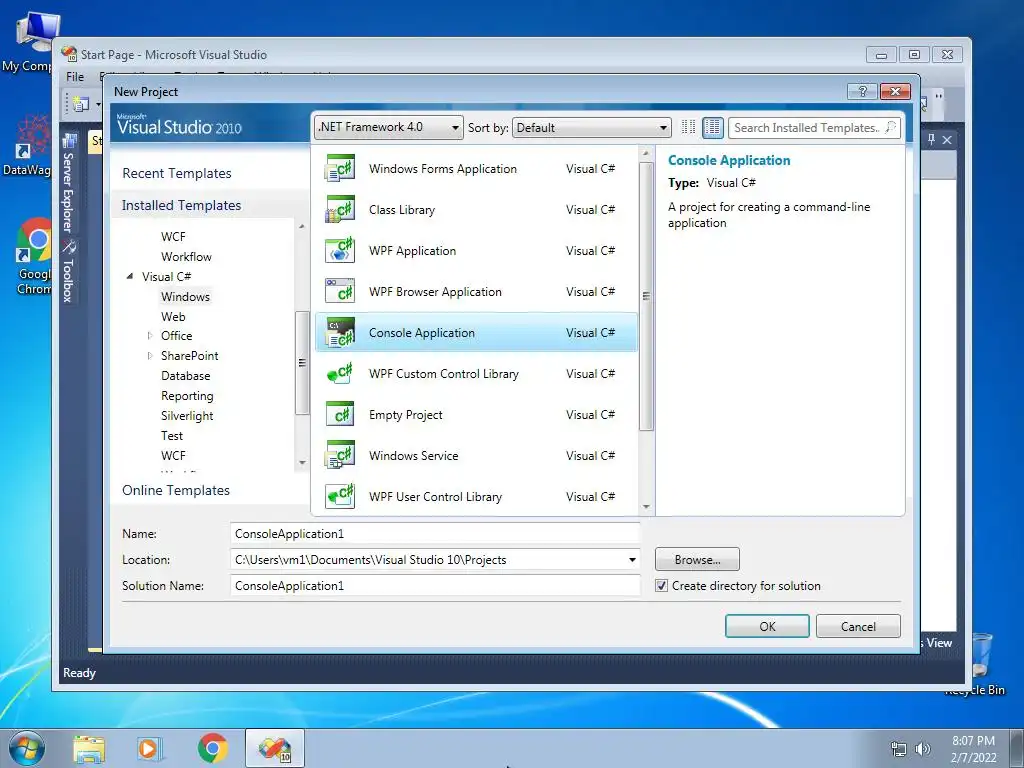The width and height of the screenshot is (1024, 768).
Task: Click the search magnifier icon
Action: (891, 127)
